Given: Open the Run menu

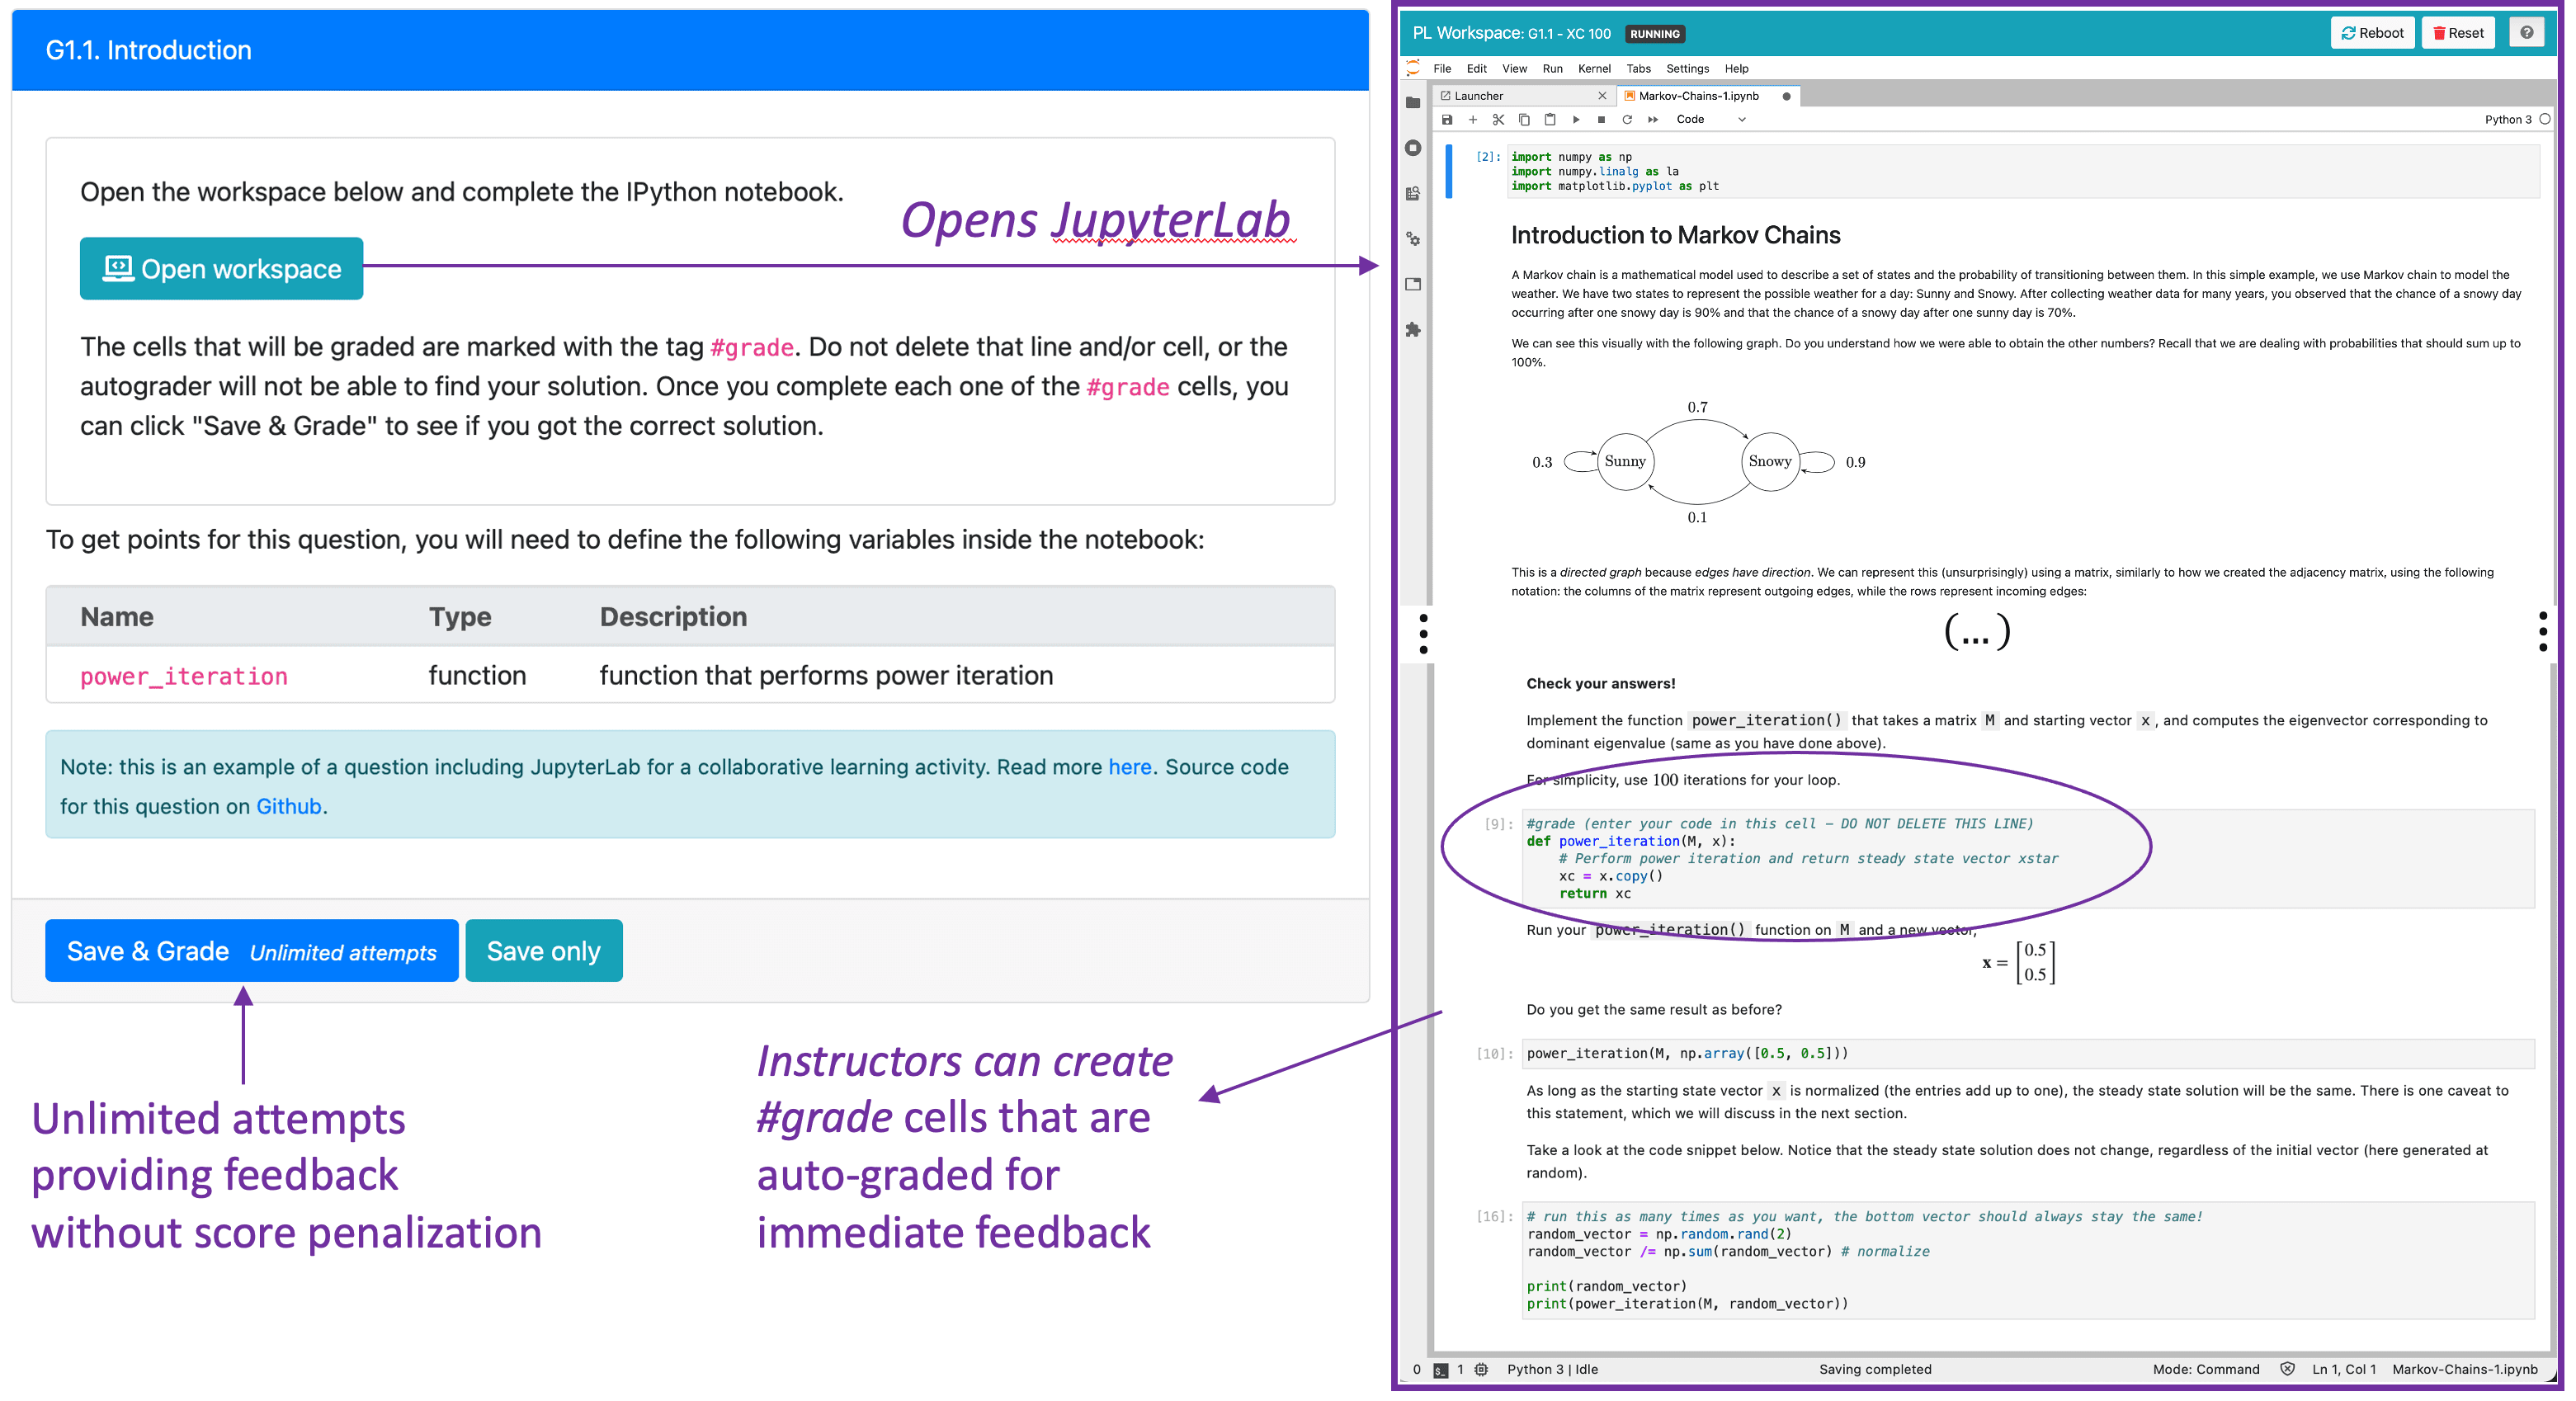Looking at the screenshot, I should point(1552,69).
